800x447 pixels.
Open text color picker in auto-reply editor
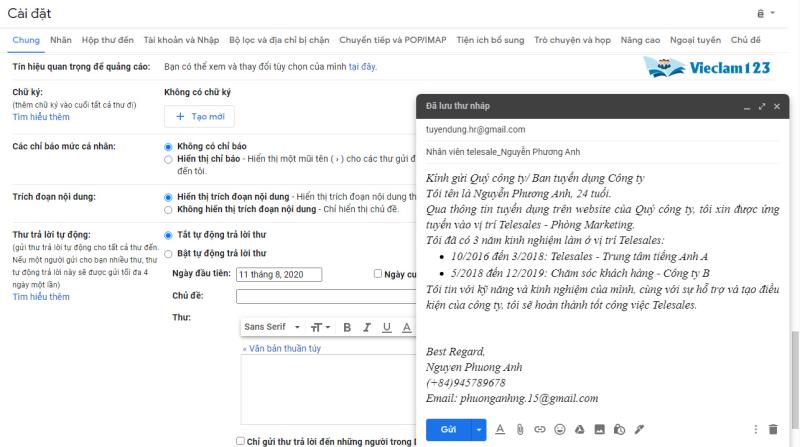407,328
